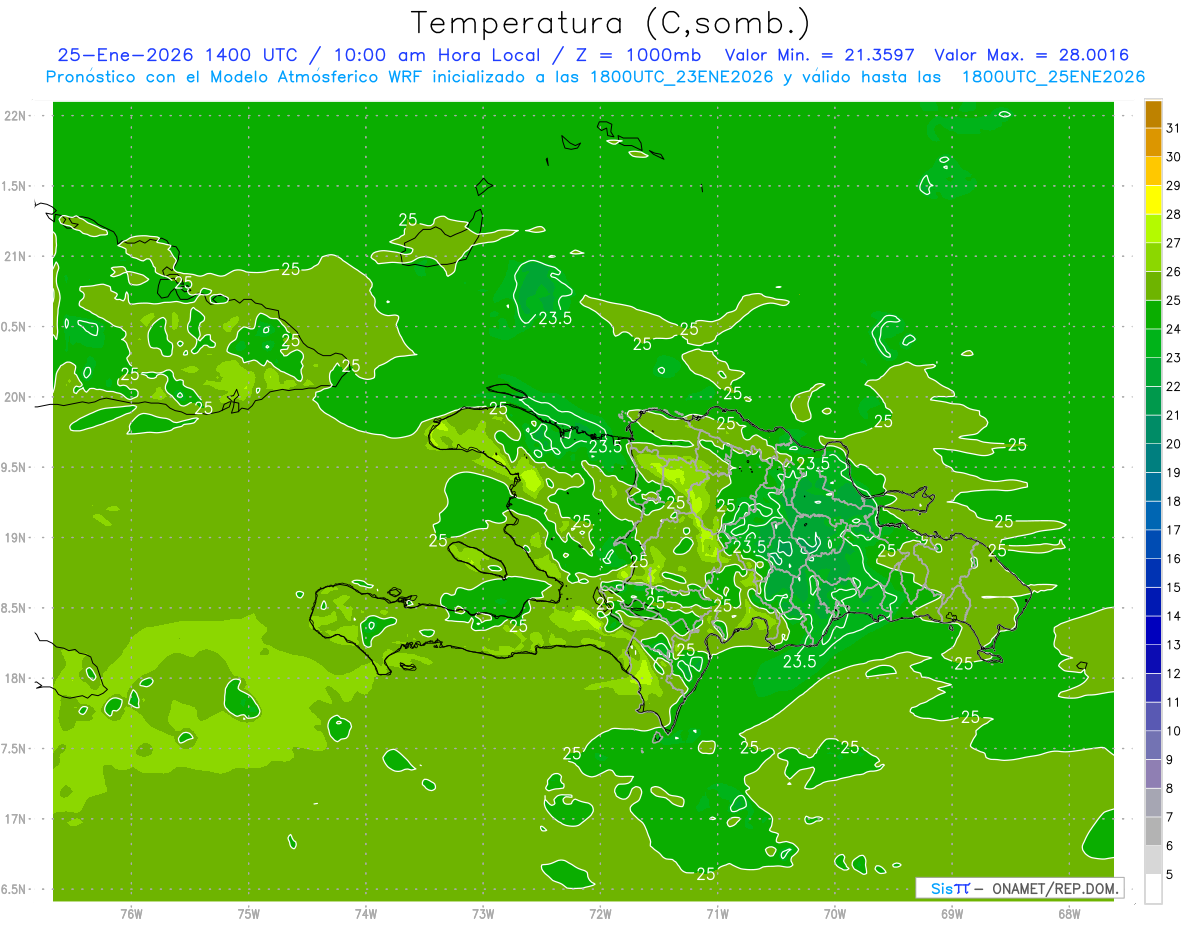The image size is (1200, 927).
Task: Click the 72W longitude axis label
Action: click(600, 913)
